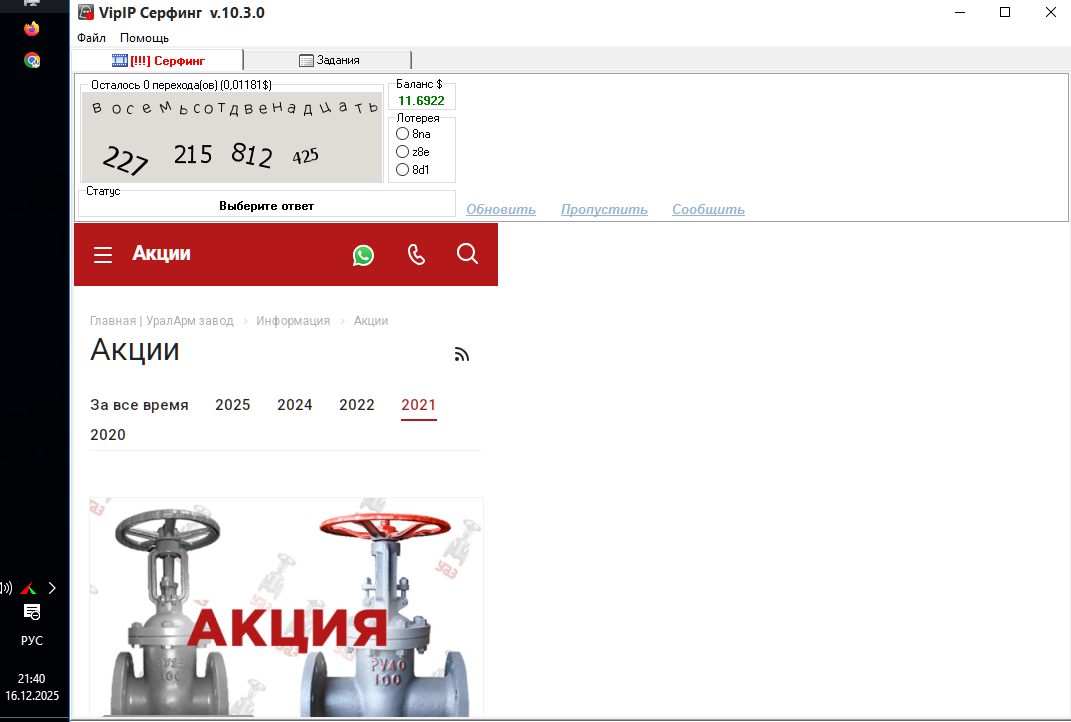The height and width of the screenshot is (722, 1071).
Task: Open Firefox from the taskbar
Action: pos(31,29)
